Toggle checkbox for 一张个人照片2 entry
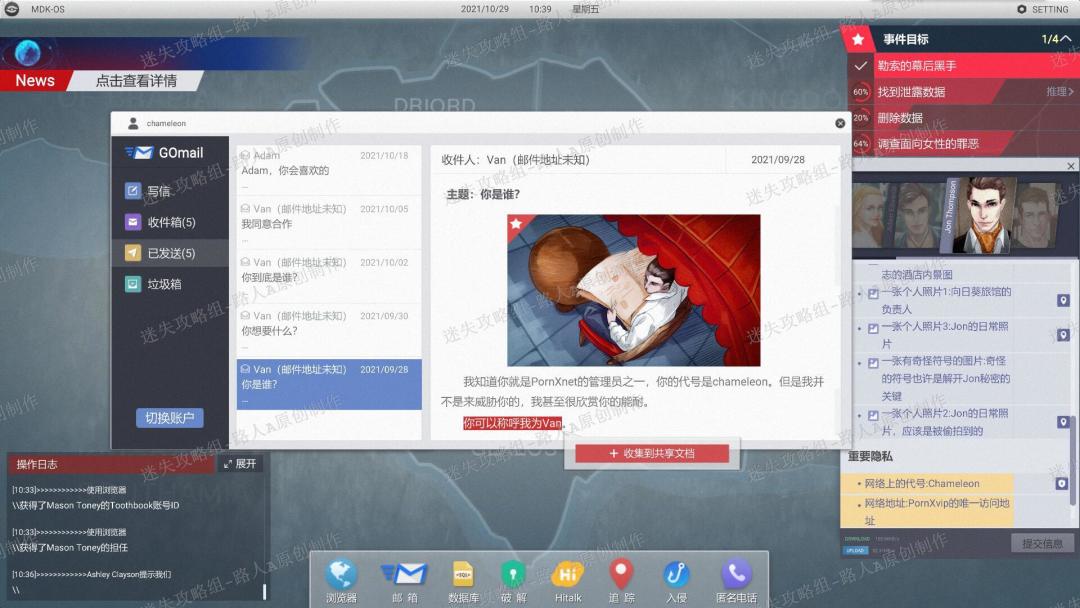Viewport: 1080px width, 608px height. [x=873, y=415]
